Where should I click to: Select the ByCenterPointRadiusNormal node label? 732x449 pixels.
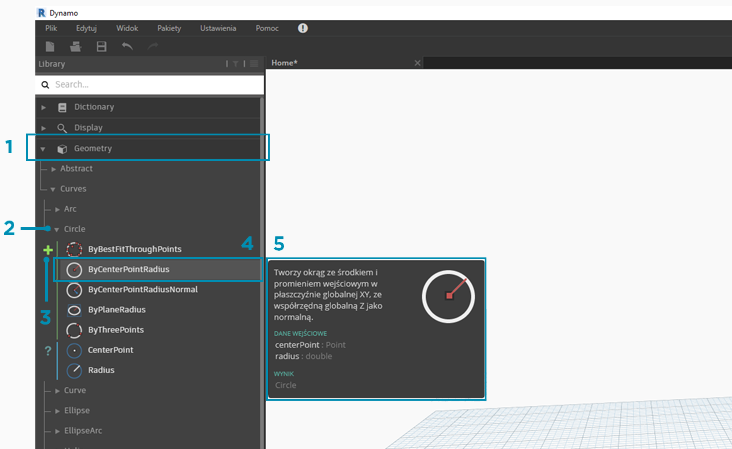click(x=143, y=289)
